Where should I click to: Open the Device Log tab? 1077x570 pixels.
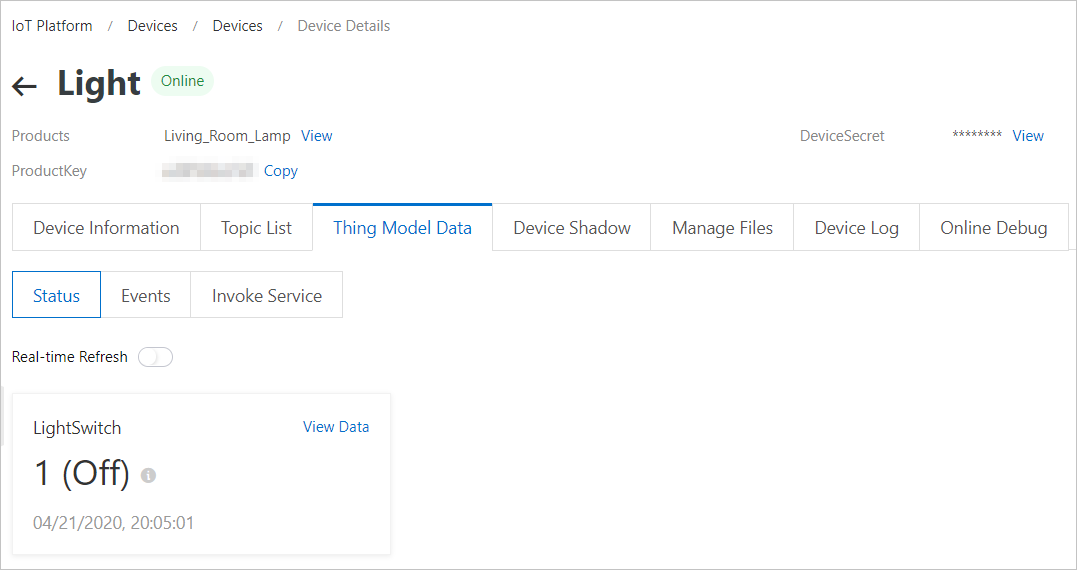(856, 228)
